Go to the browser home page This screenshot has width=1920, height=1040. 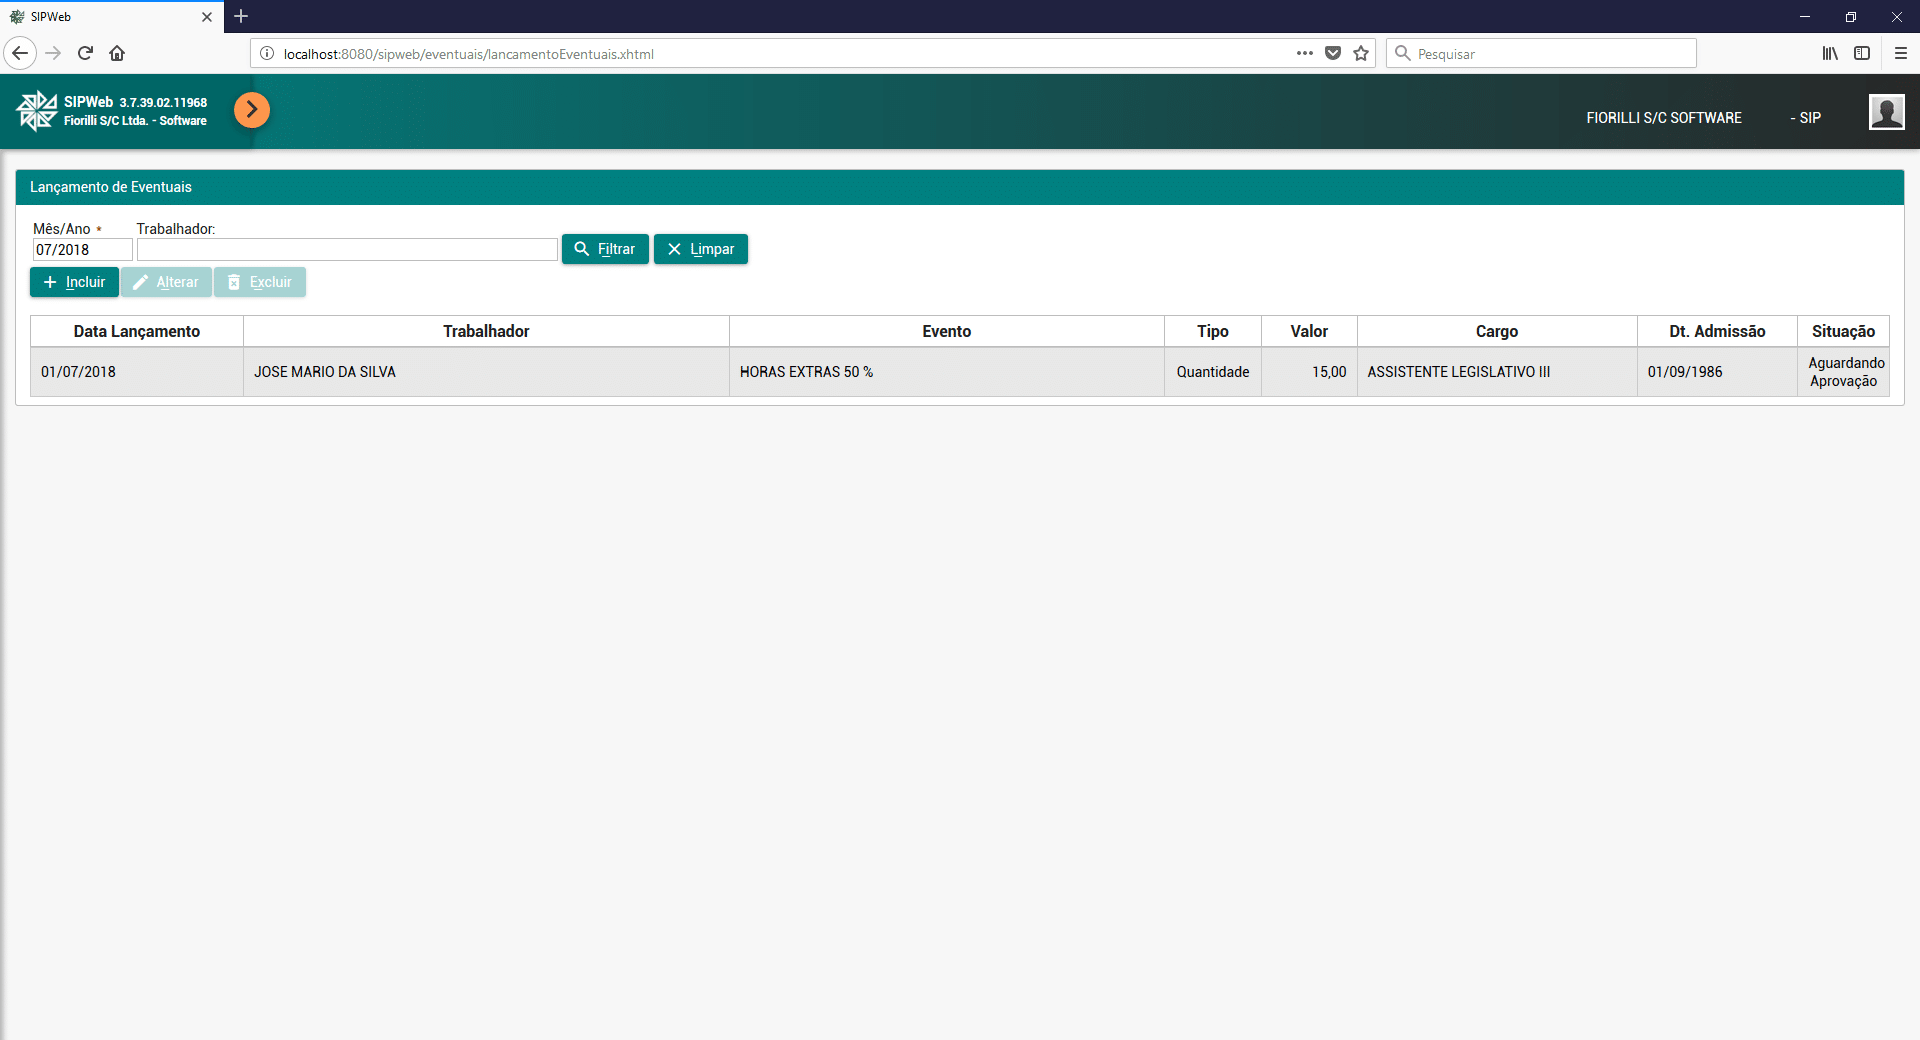click(117, 53)
